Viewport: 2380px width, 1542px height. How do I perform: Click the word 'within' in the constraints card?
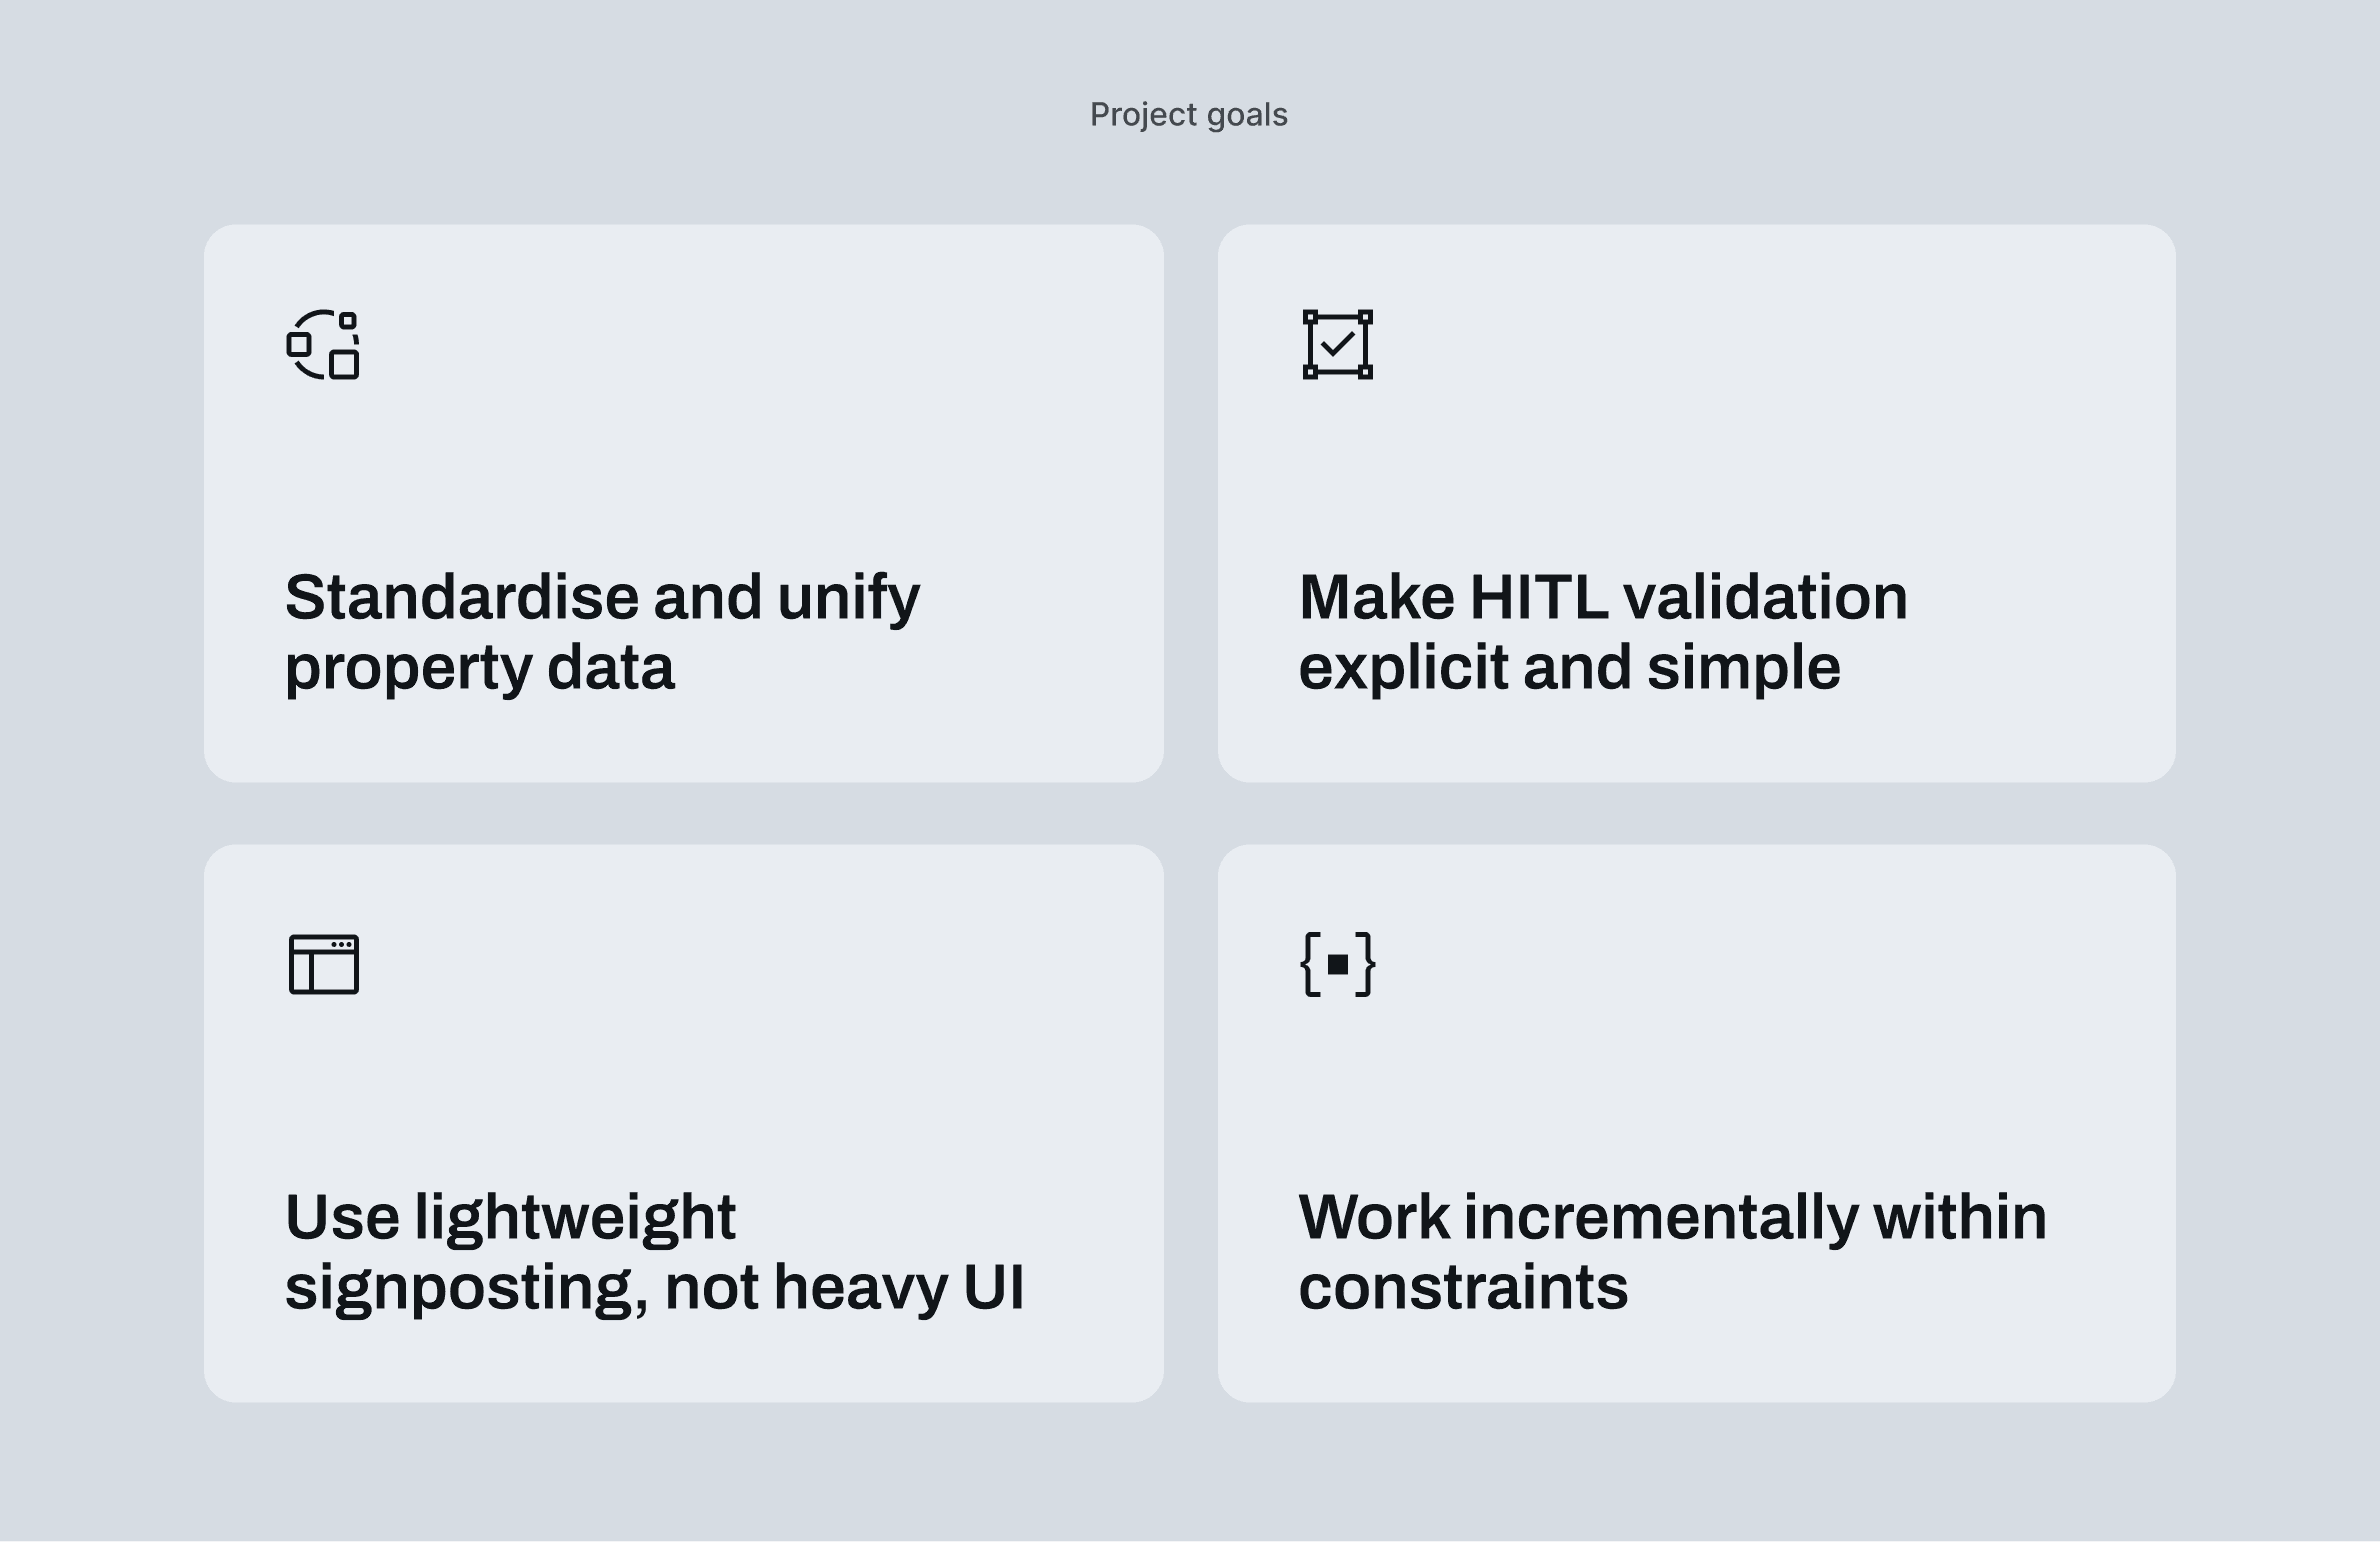tap(1959, 1218)
